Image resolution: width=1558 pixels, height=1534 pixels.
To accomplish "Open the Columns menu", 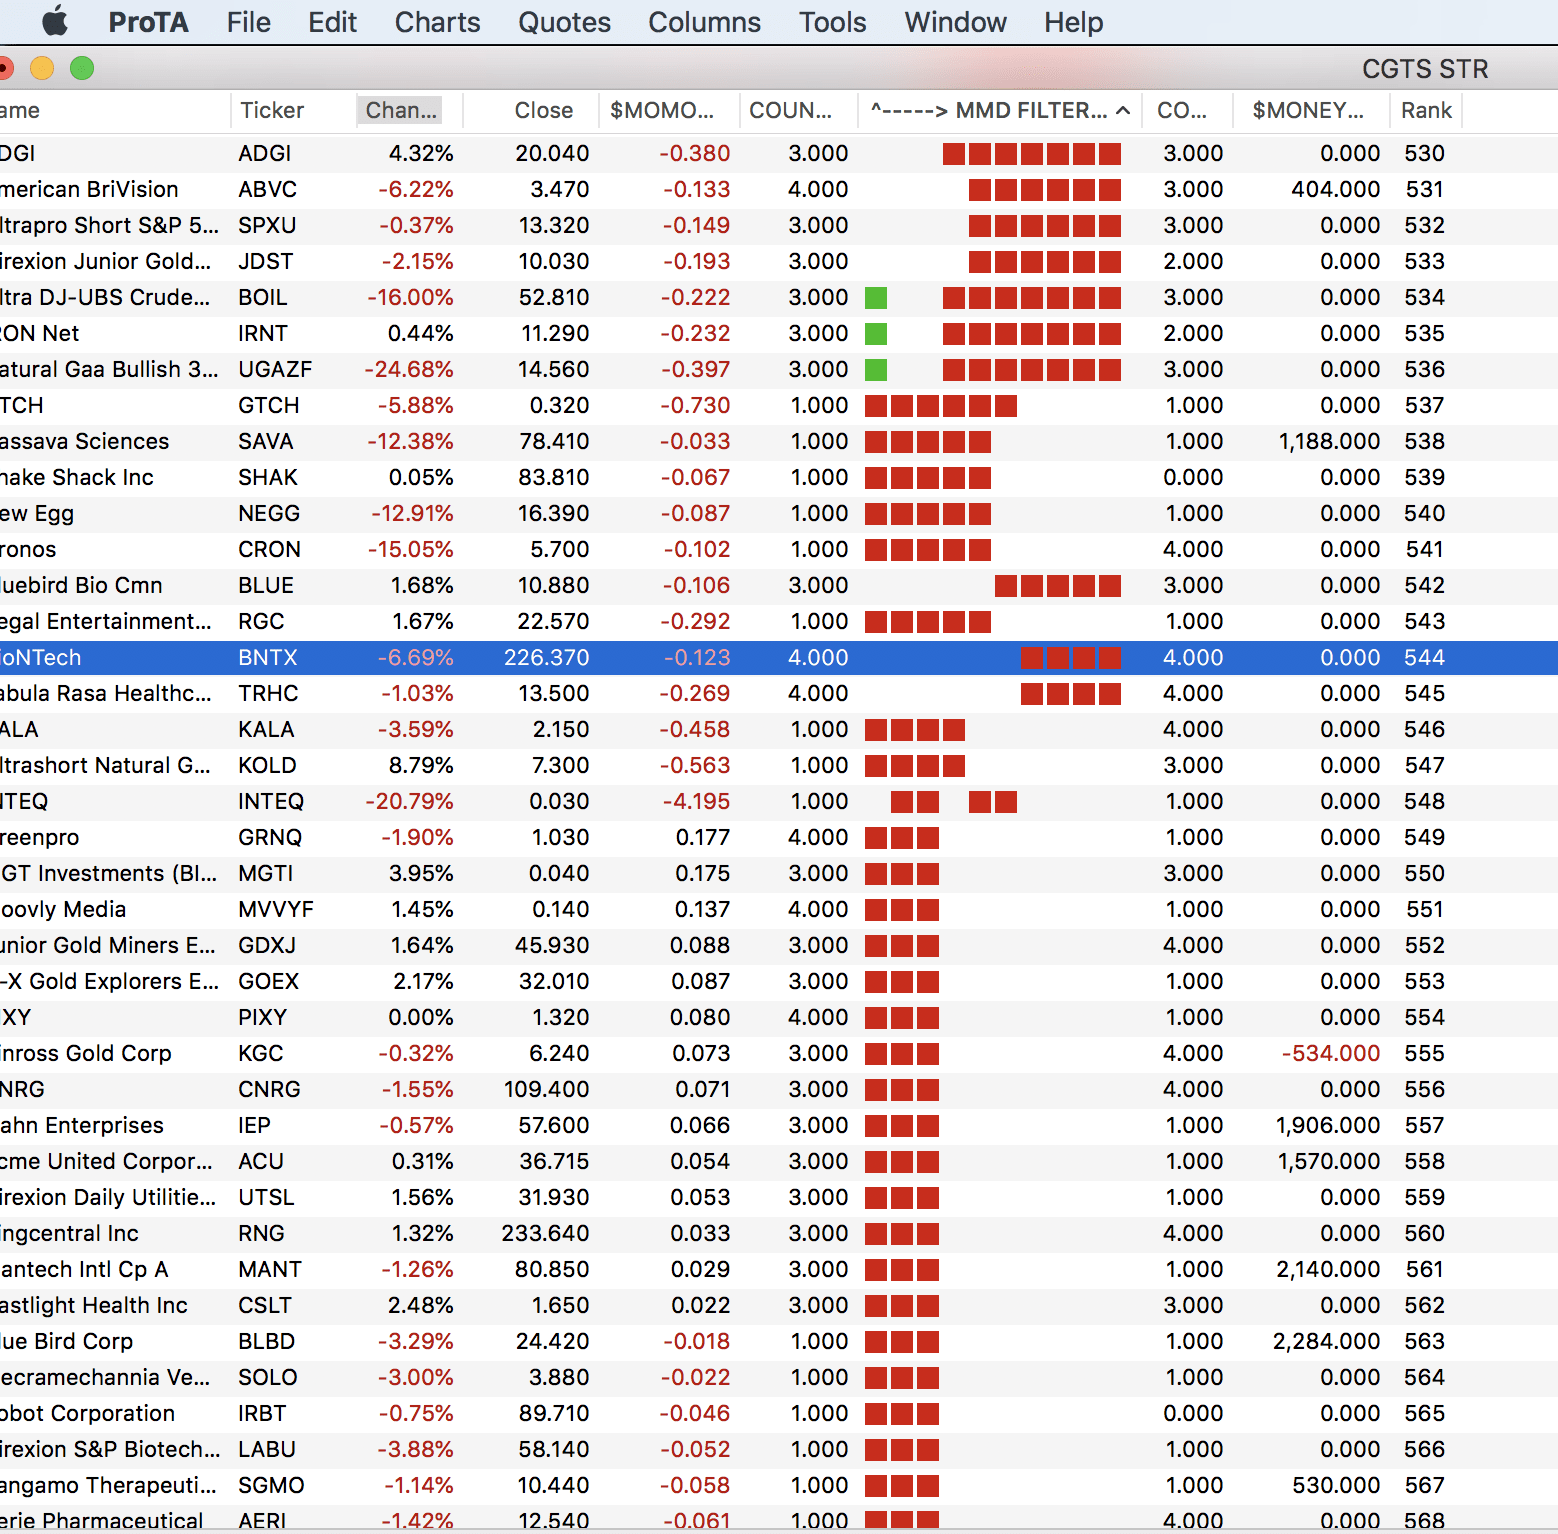I will (x=704, y=22).
